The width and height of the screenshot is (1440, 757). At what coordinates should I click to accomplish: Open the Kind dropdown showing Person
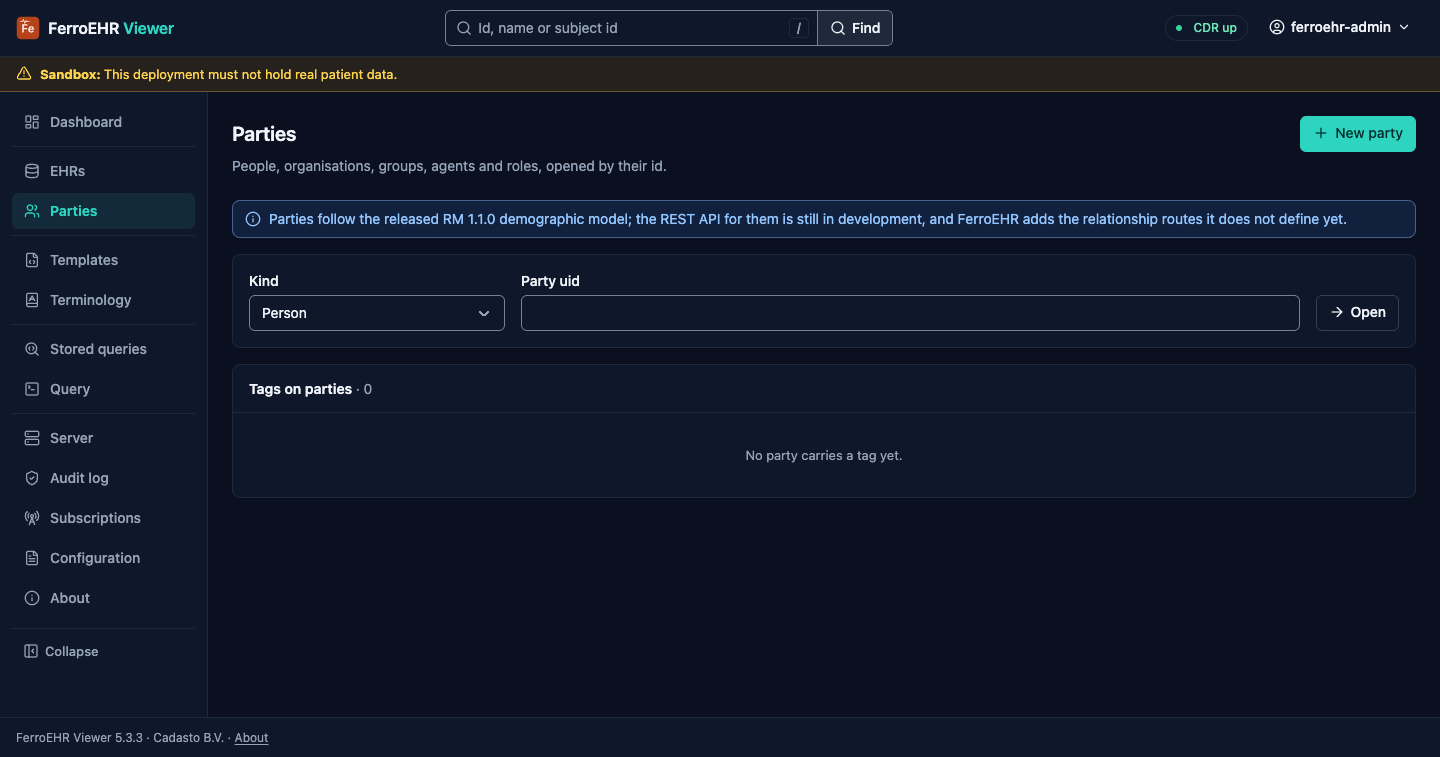point(377,313)
